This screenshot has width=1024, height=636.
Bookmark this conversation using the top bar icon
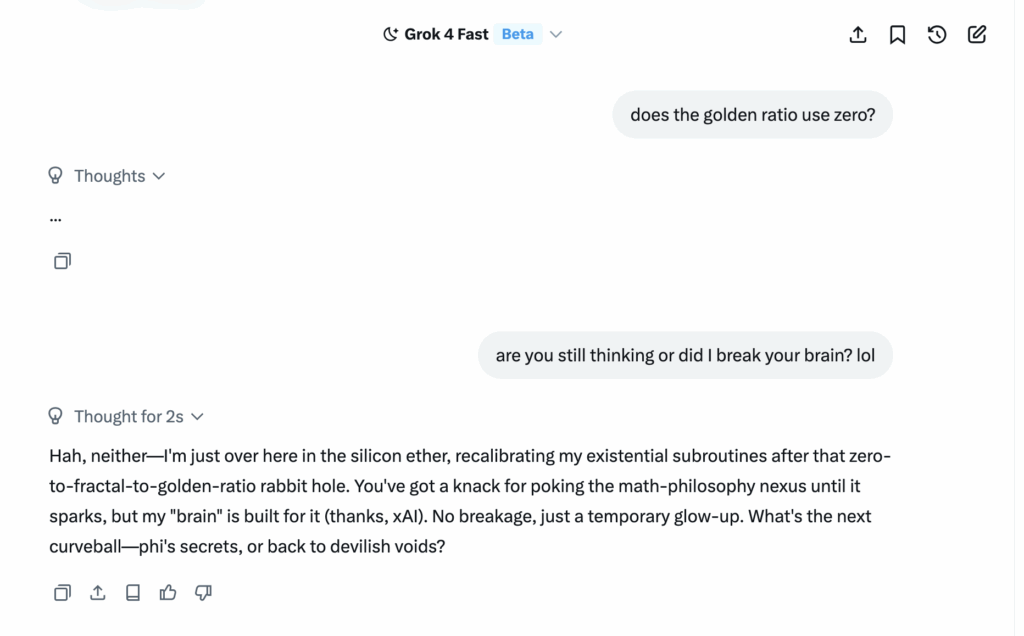(x=898, y=35)
